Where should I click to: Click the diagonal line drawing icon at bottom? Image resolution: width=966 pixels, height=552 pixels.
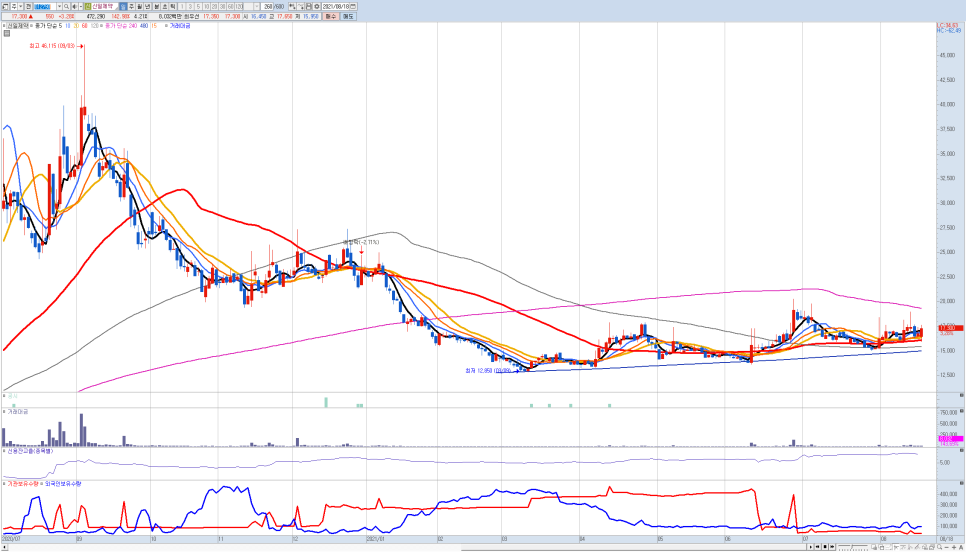(x=917, y=547)
